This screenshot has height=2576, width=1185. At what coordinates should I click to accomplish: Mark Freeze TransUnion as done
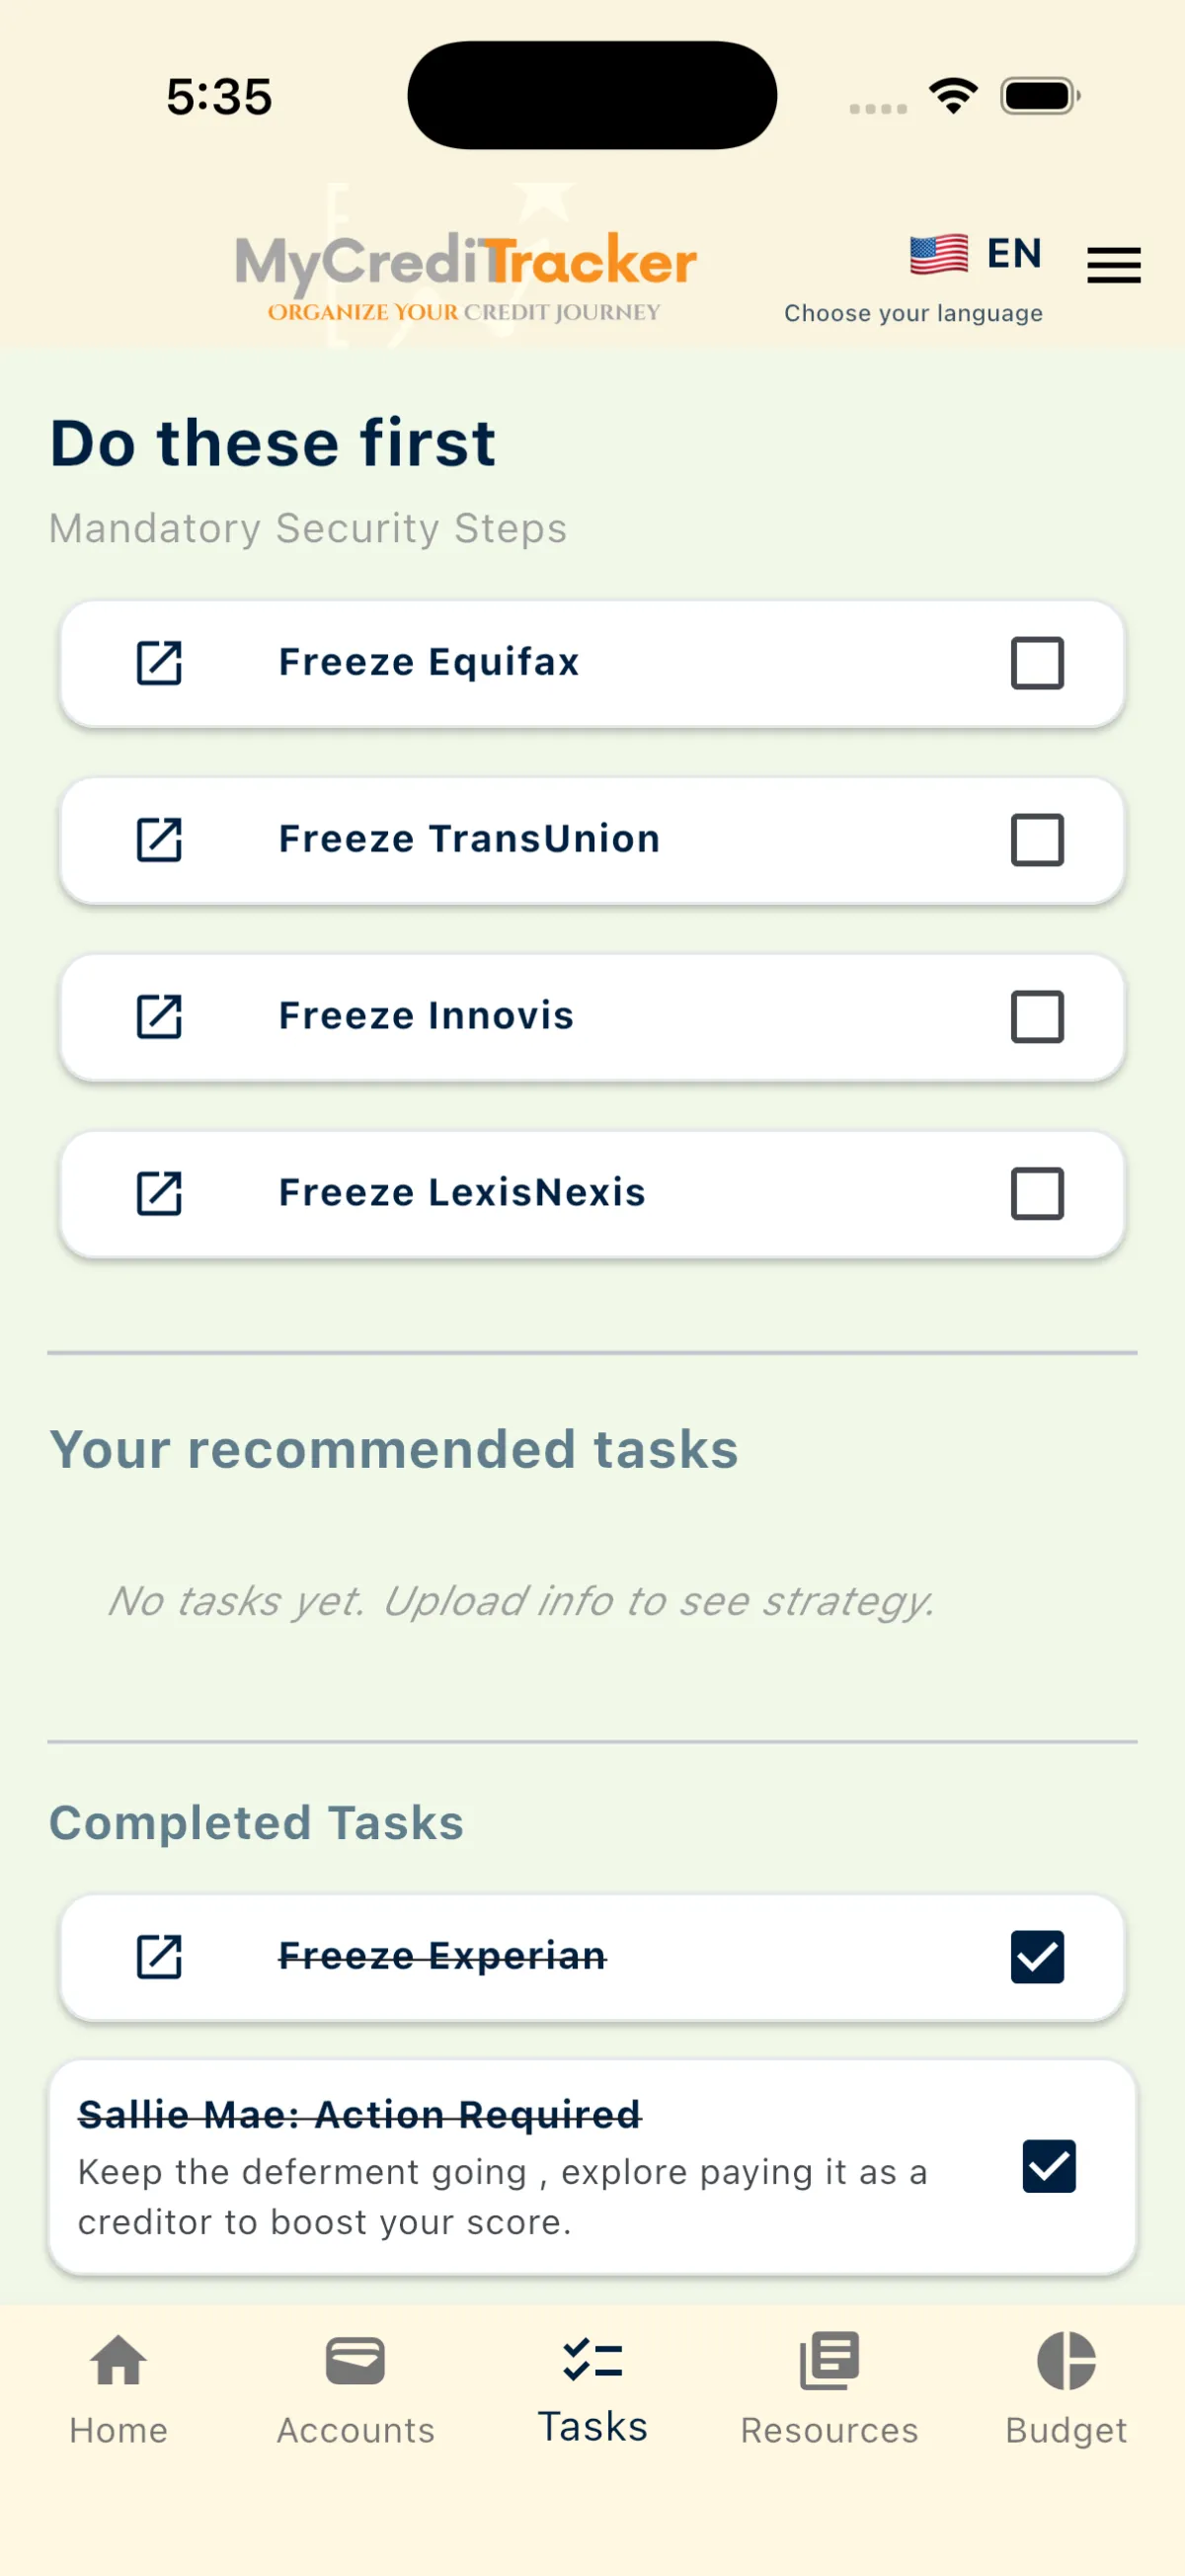[x=1037, y=840]
